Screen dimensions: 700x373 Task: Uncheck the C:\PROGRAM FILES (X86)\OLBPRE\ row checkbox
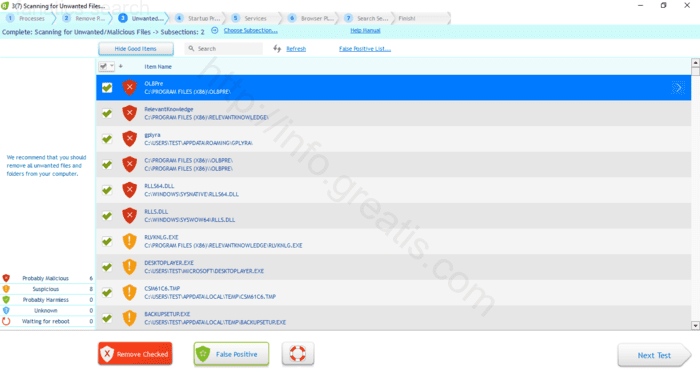(107, 165)
